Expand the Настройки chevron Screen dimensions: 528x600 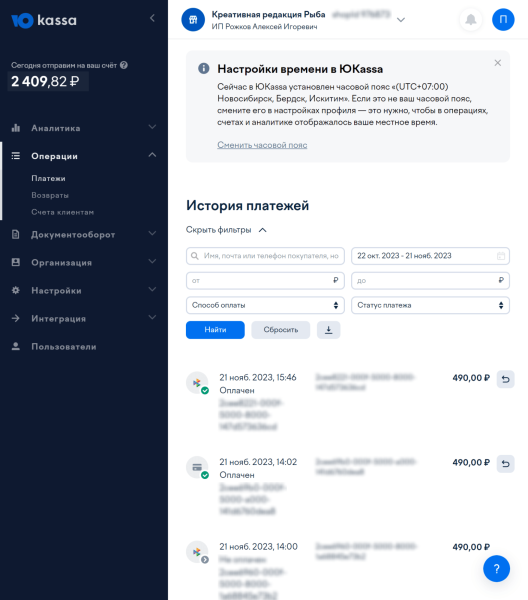click(x=152, y=289)
